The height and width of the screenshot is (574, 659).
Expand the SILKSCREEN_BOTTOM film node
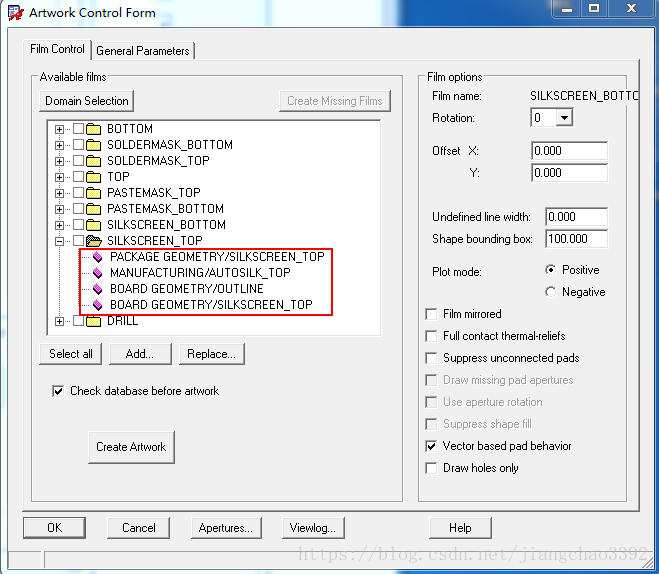[59, 225]
